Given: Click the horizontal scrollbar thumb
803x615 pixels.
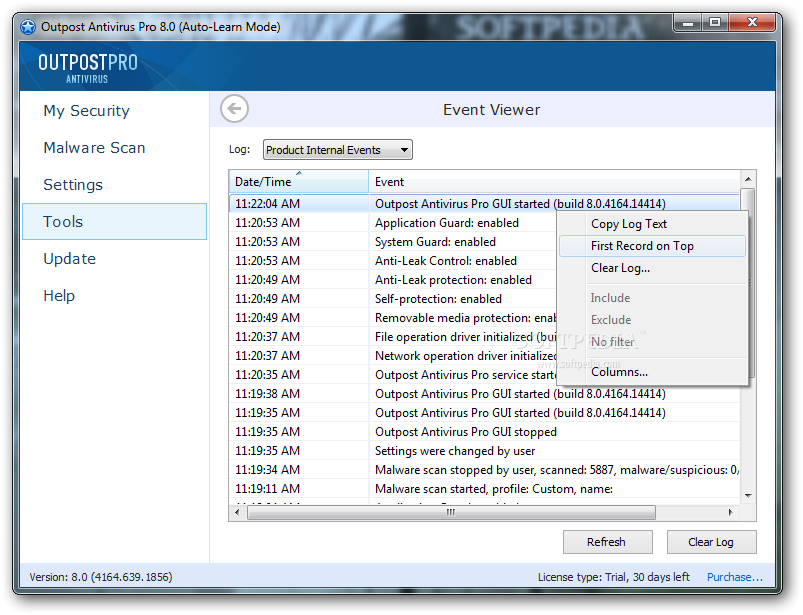Looking at the screenshot, I should (x=451, y=512).
